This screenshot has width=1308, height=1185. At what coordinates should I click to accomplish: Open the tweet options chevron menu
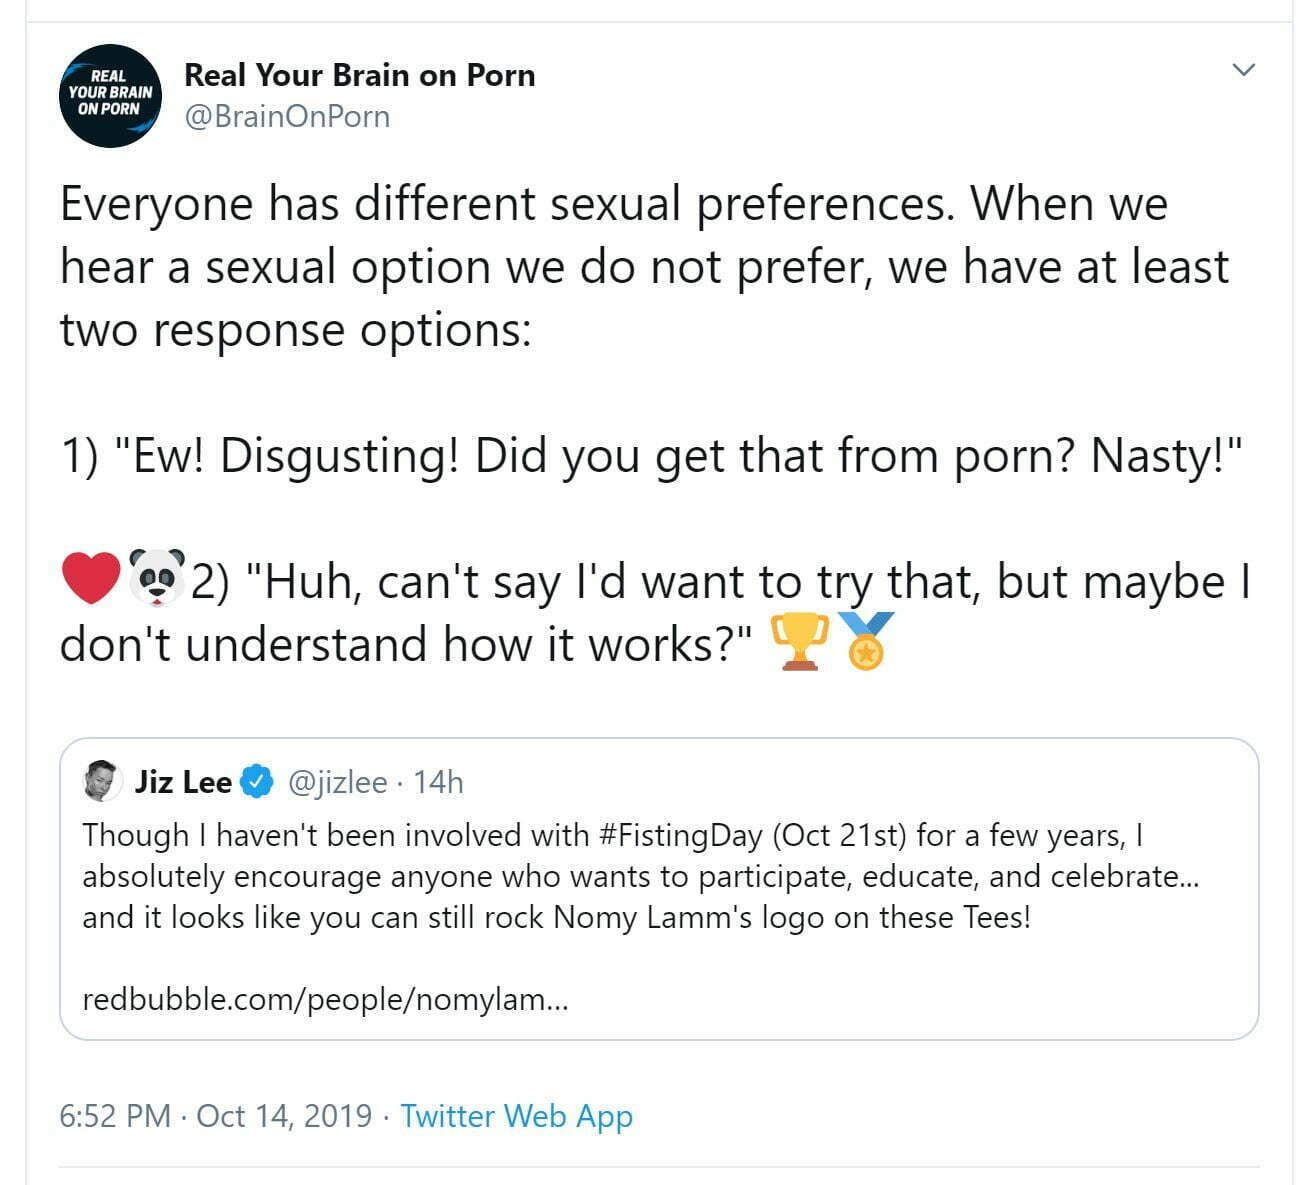click(1243, 70)
